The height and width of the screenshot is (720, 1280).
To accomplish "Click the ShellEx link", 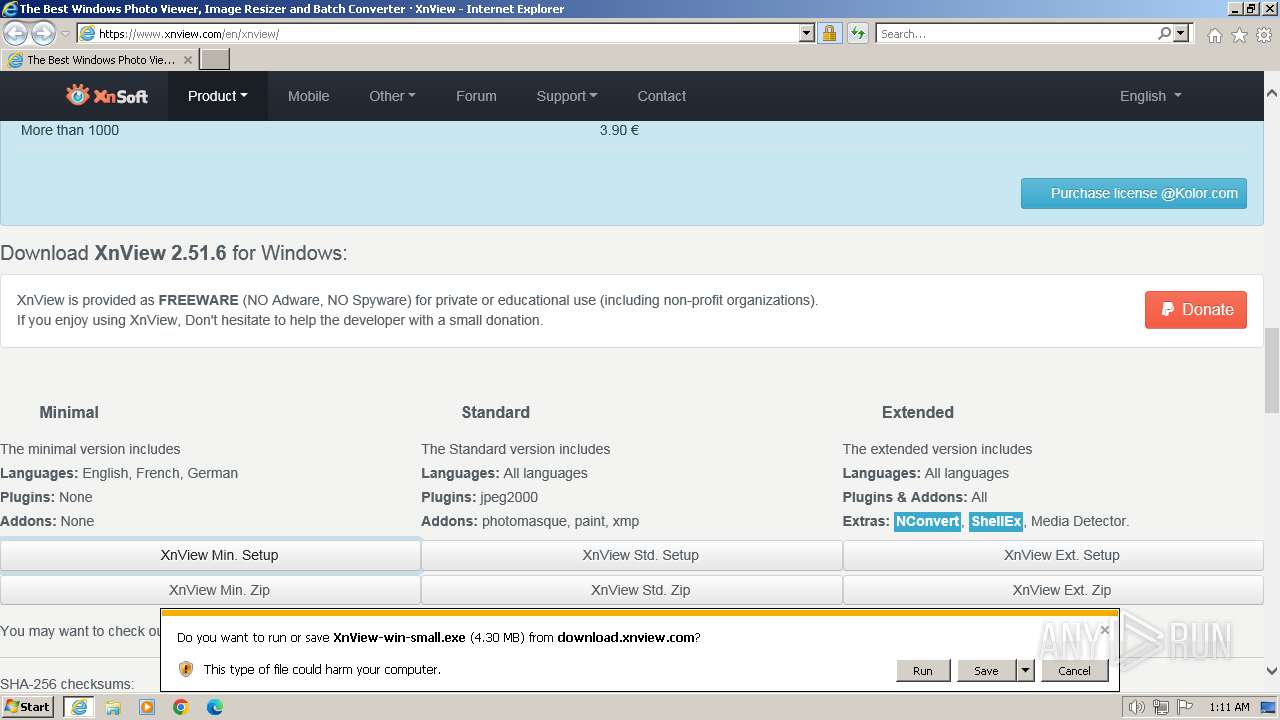I will click(996, 521).
